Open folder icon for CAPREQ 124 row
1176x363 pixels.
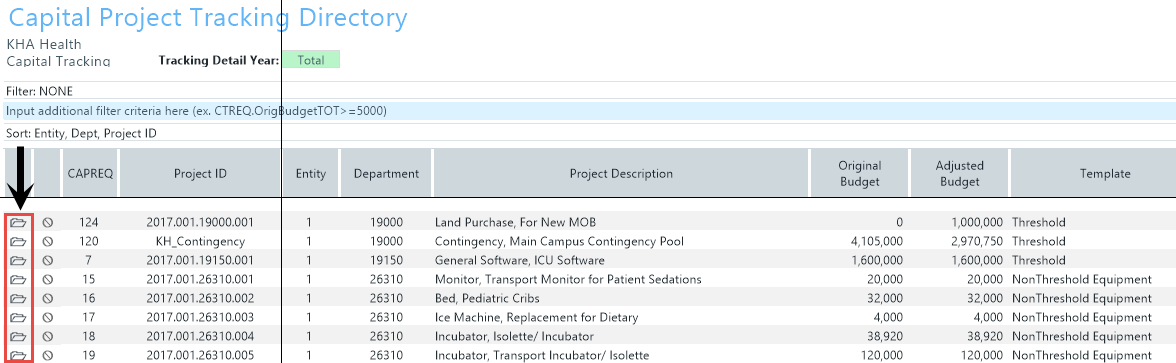pos(19,222)
